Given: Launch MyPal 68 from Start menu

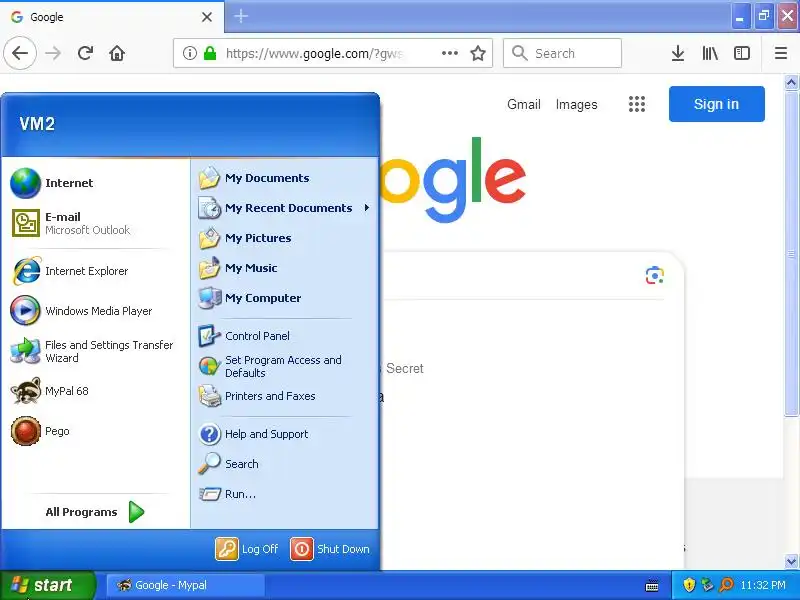Looking at the screenshot, I should click(96, 391).
